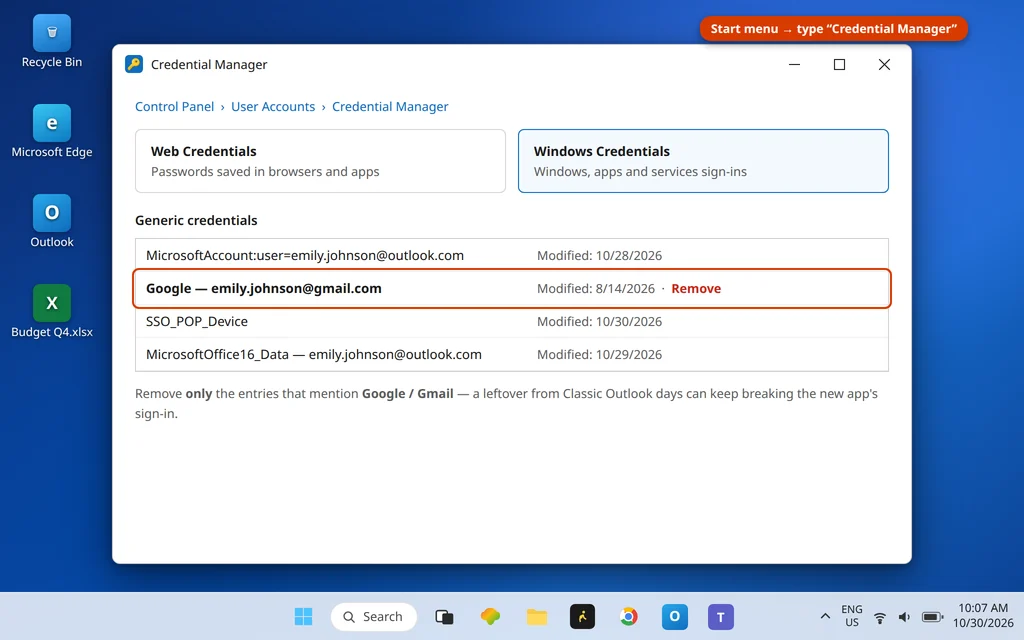
Task: Click the volume speaker icon
Action: 904,617
